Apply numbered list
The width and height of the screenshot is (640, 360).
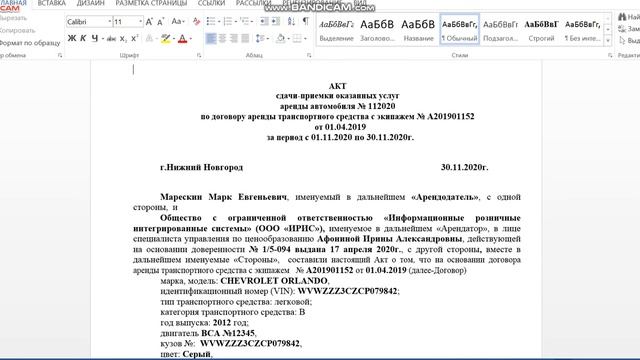[x=228, y=21]
